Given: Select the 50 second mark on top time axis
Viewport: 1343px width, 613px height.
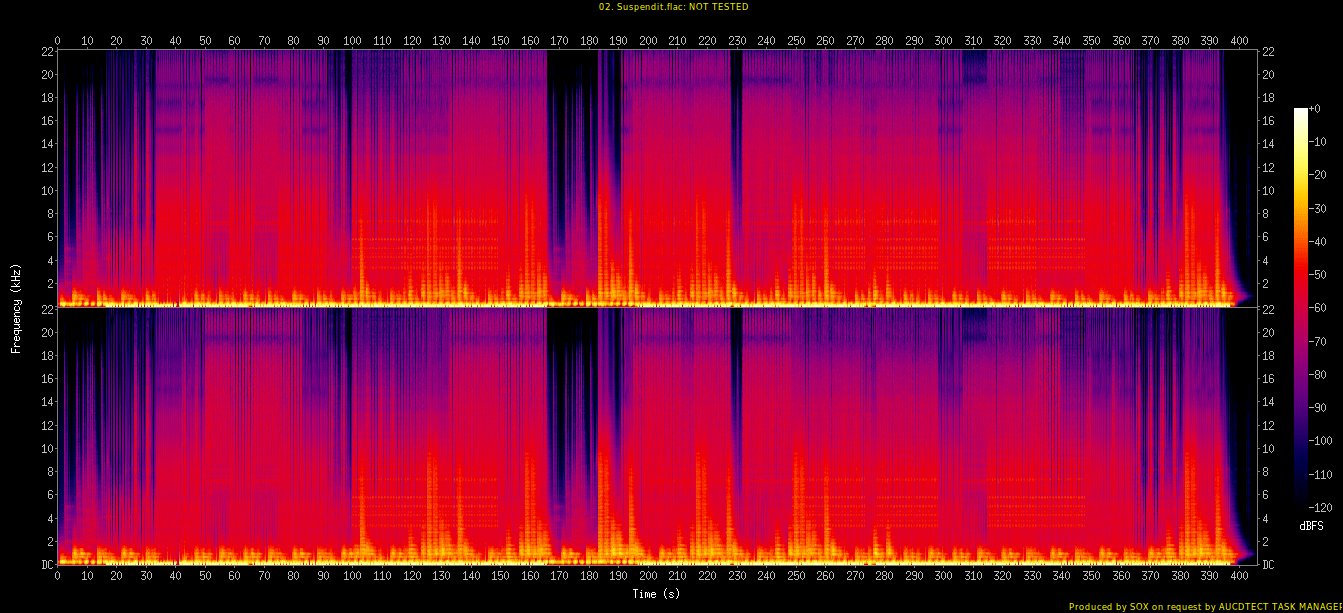Looking at the screenshot, I should pos(205,41).
